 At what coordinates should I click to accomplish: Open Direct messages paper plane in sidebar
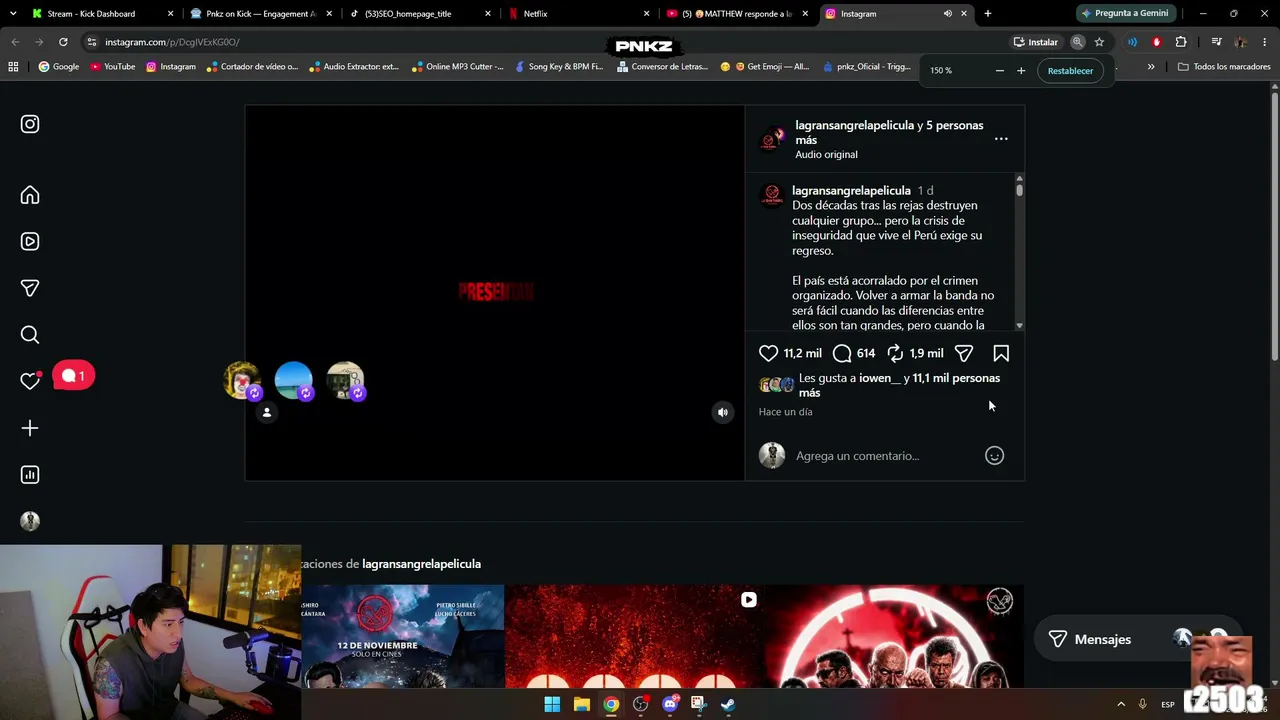pyautogui.click(x=30, y=288)
